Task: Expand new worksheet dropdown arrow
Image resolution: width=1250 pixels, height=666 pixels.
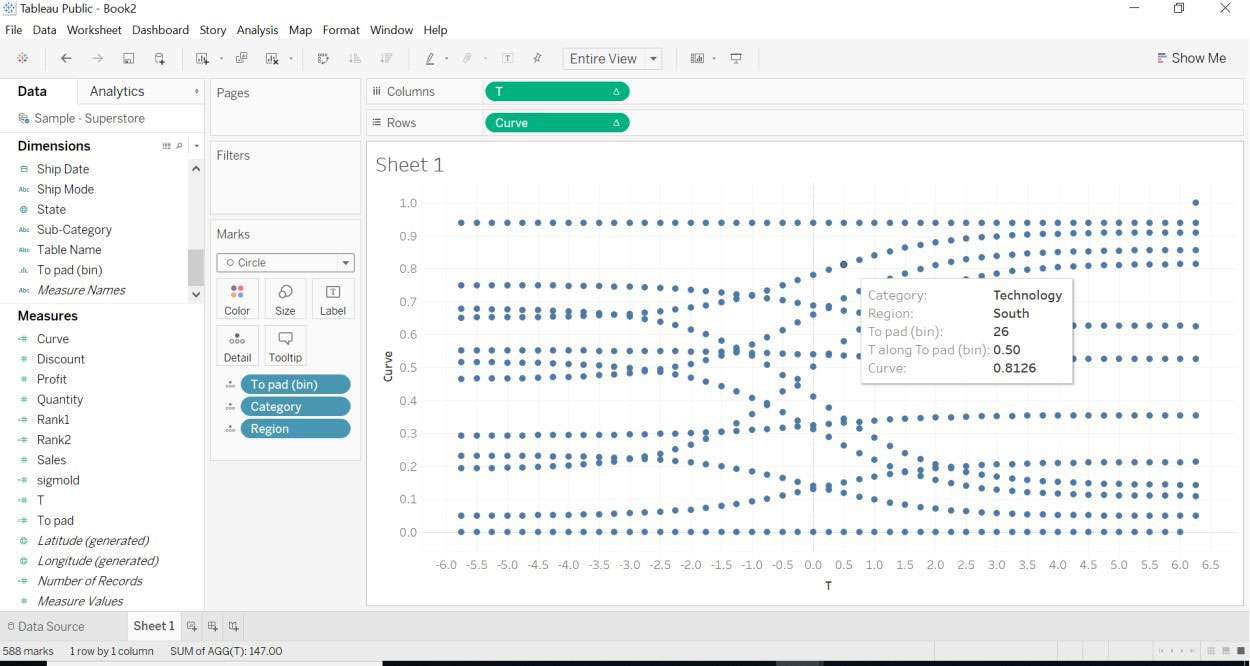Action: click(220, 59)
